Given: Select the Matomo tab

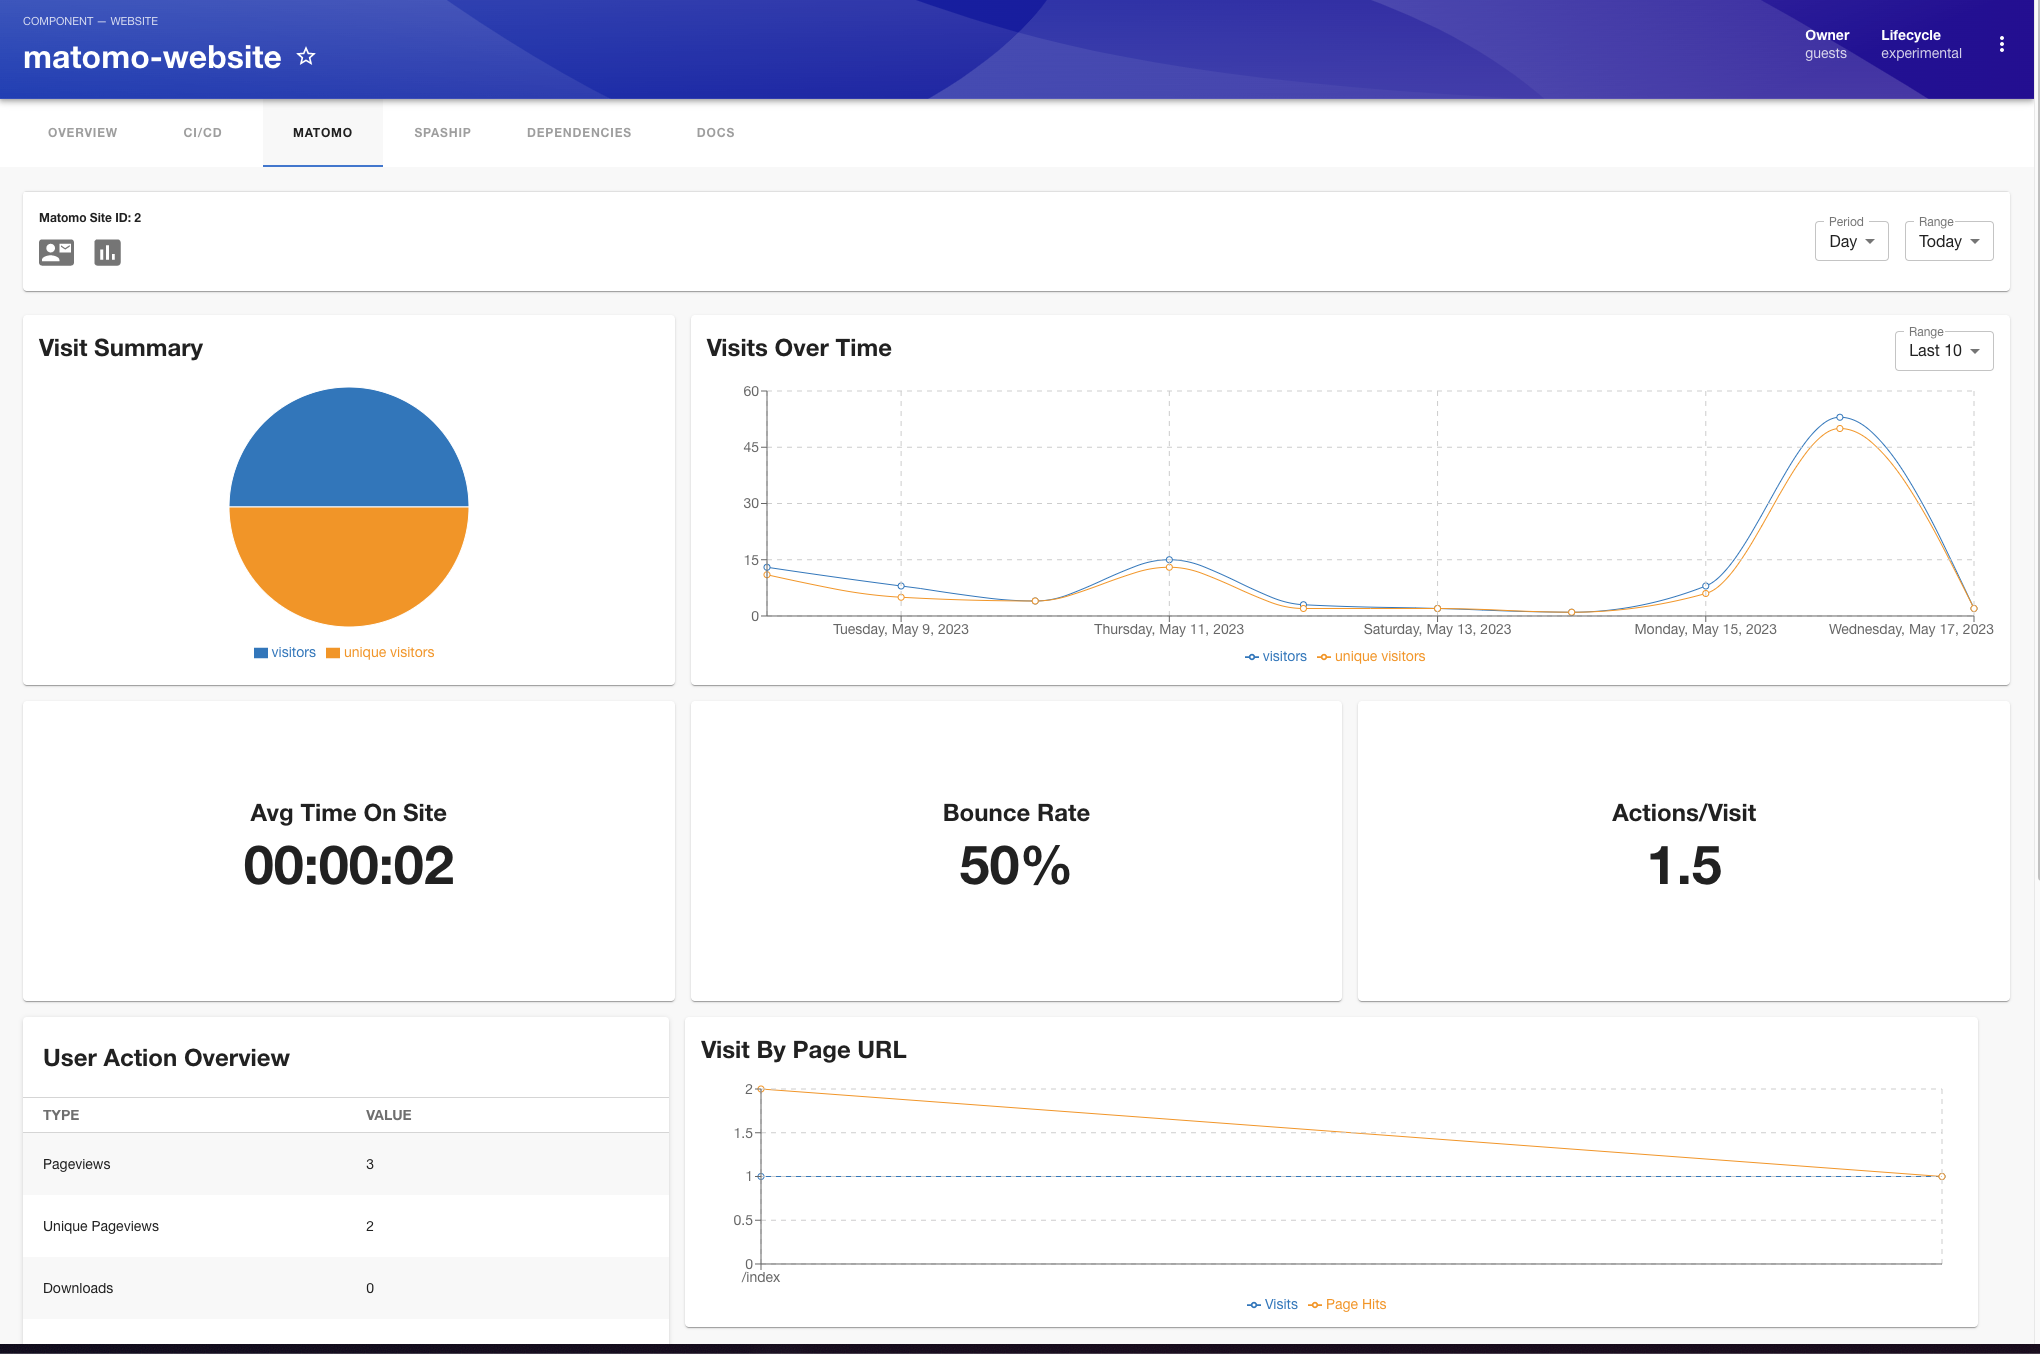Looking at the screenshot, I should [323, 132].
